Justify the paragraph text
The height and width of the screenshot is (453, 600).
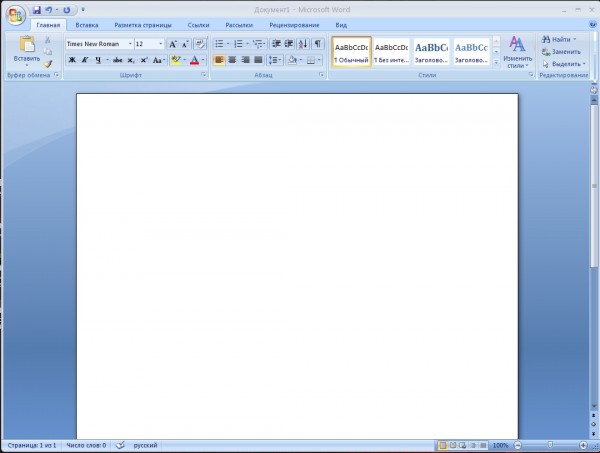tap(258, 60)
